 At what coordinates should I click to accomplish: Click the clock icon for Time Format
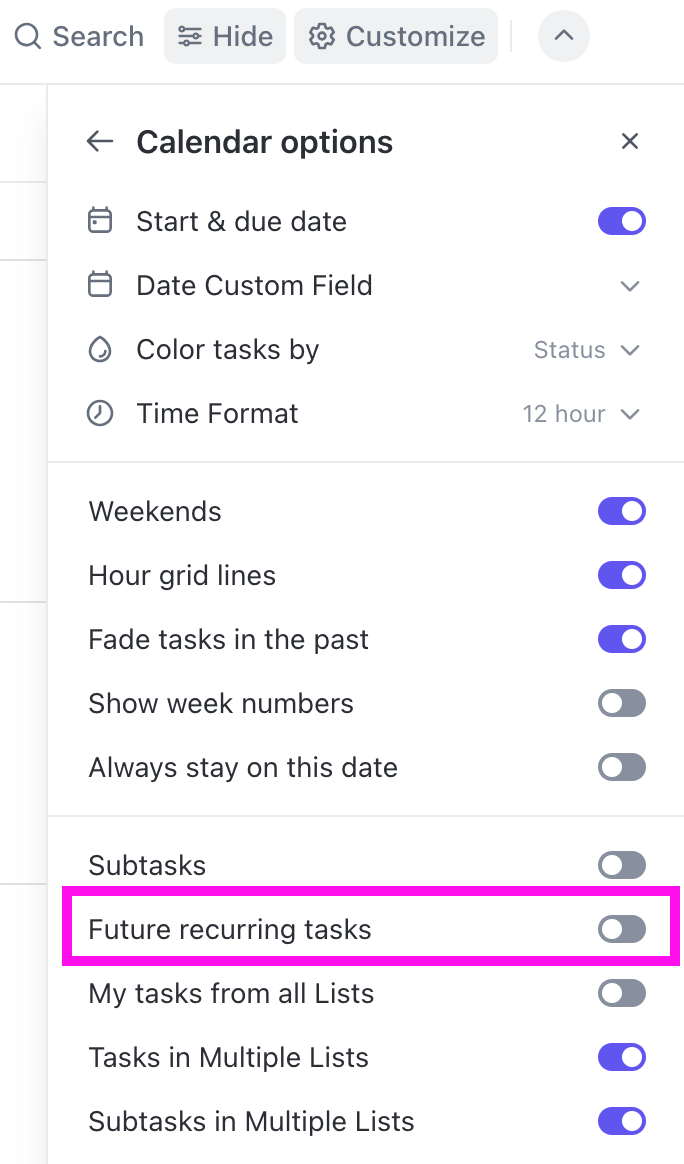coord(100,413)
